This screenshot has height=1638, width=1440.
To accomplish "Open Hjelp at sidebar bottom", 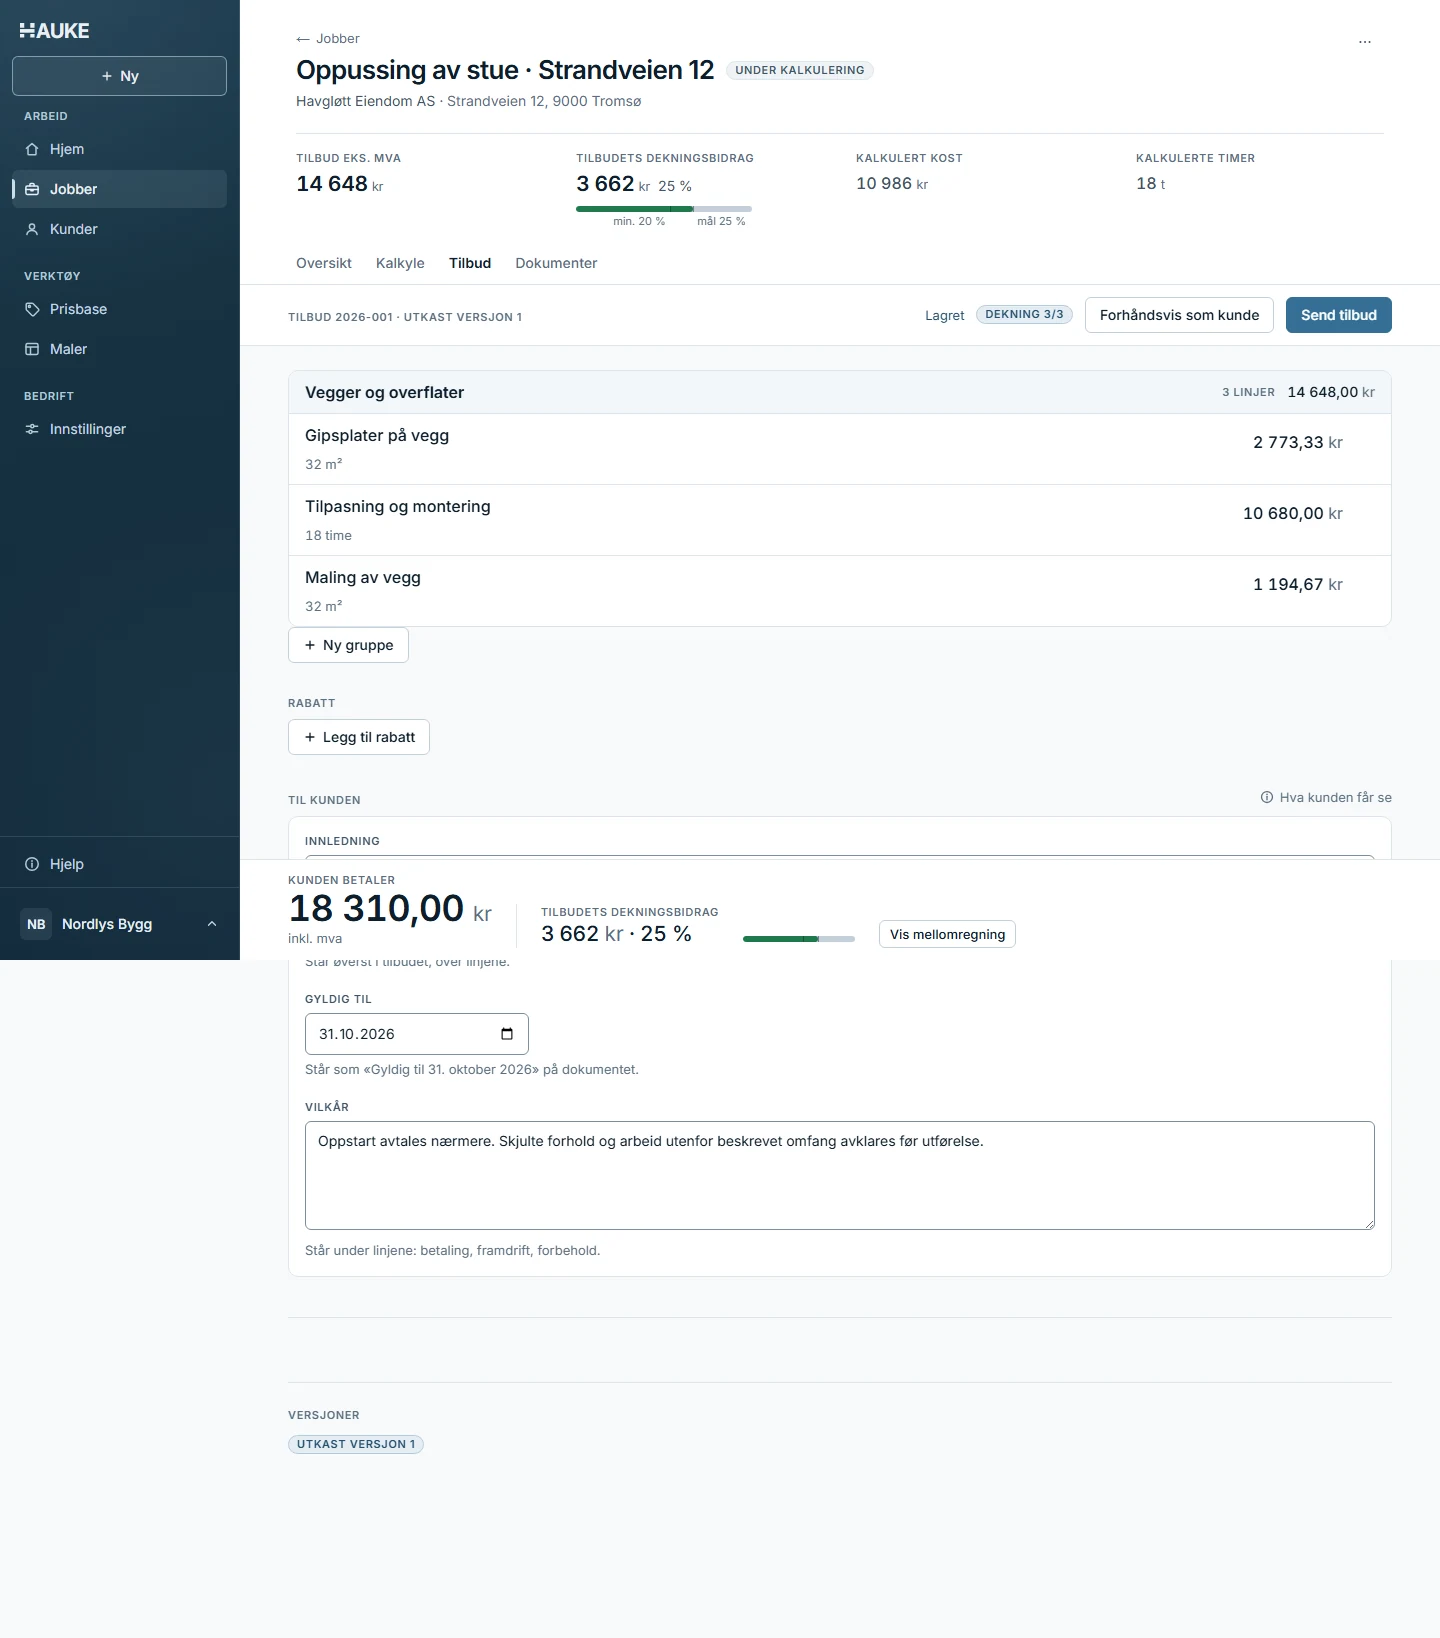I will click(119, 864).
